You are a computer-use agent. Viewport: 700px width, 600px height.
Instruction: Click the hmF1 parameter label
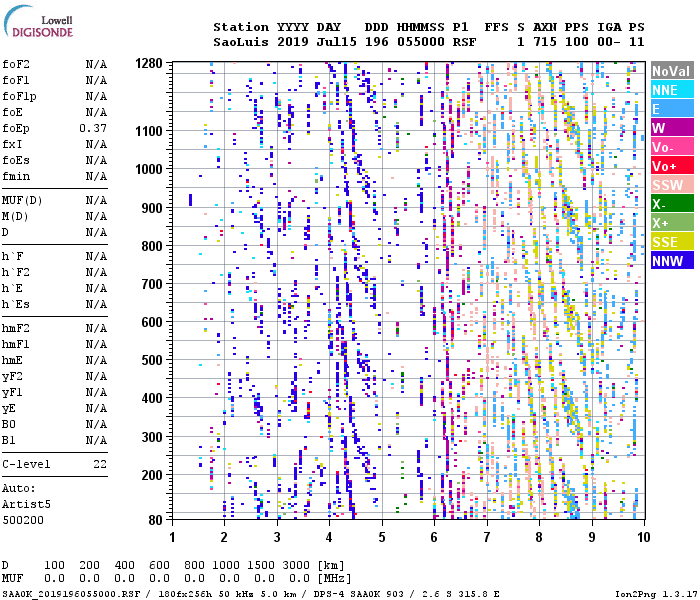[x=16, y=344]
